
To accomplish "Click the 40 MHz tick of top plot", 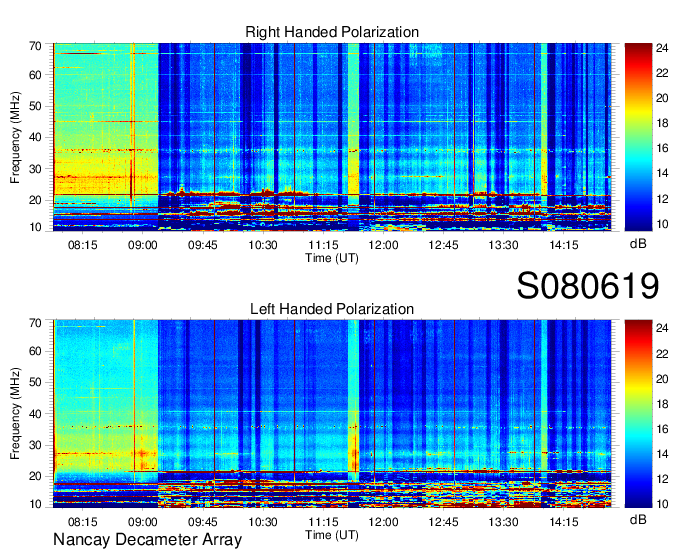I will (35, 137).
